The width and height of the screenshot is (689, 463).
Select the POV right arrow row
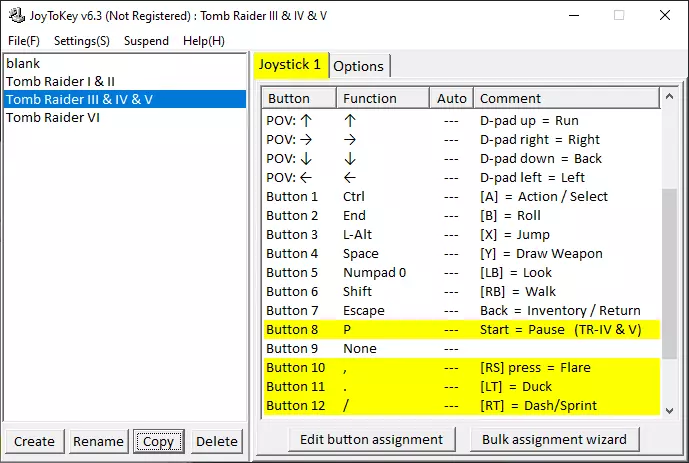(461, 140)
